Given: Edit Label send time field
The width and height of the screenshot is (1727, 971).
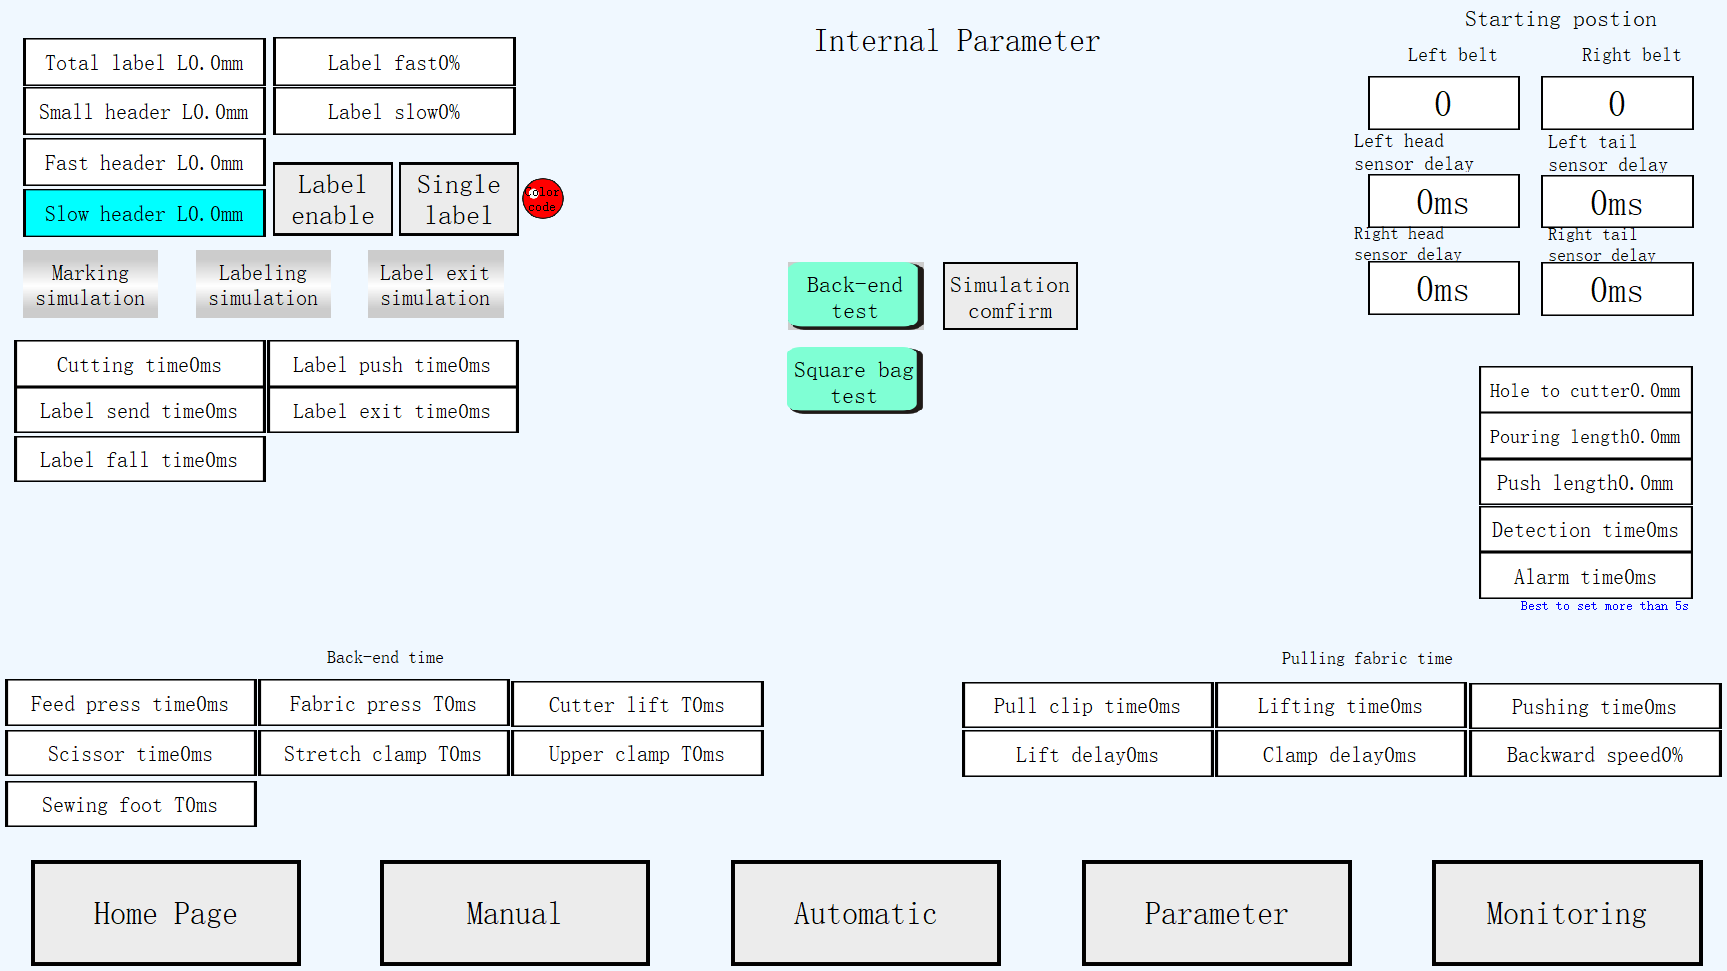Looking at the screenshot, I should click(140, 410).
